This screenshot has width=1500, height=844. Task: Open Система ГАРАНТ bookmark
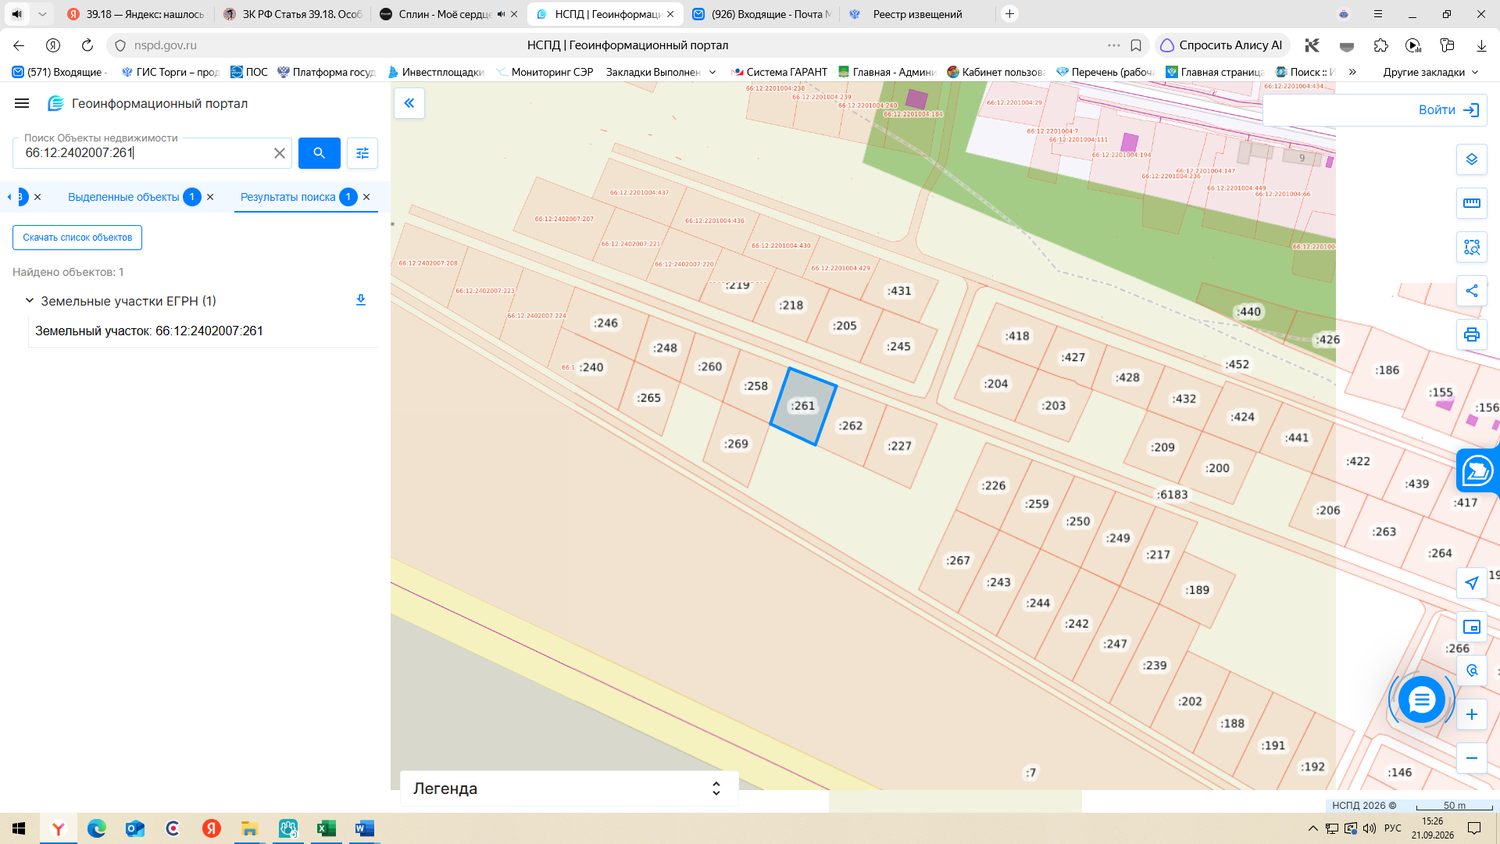(779, 72)
